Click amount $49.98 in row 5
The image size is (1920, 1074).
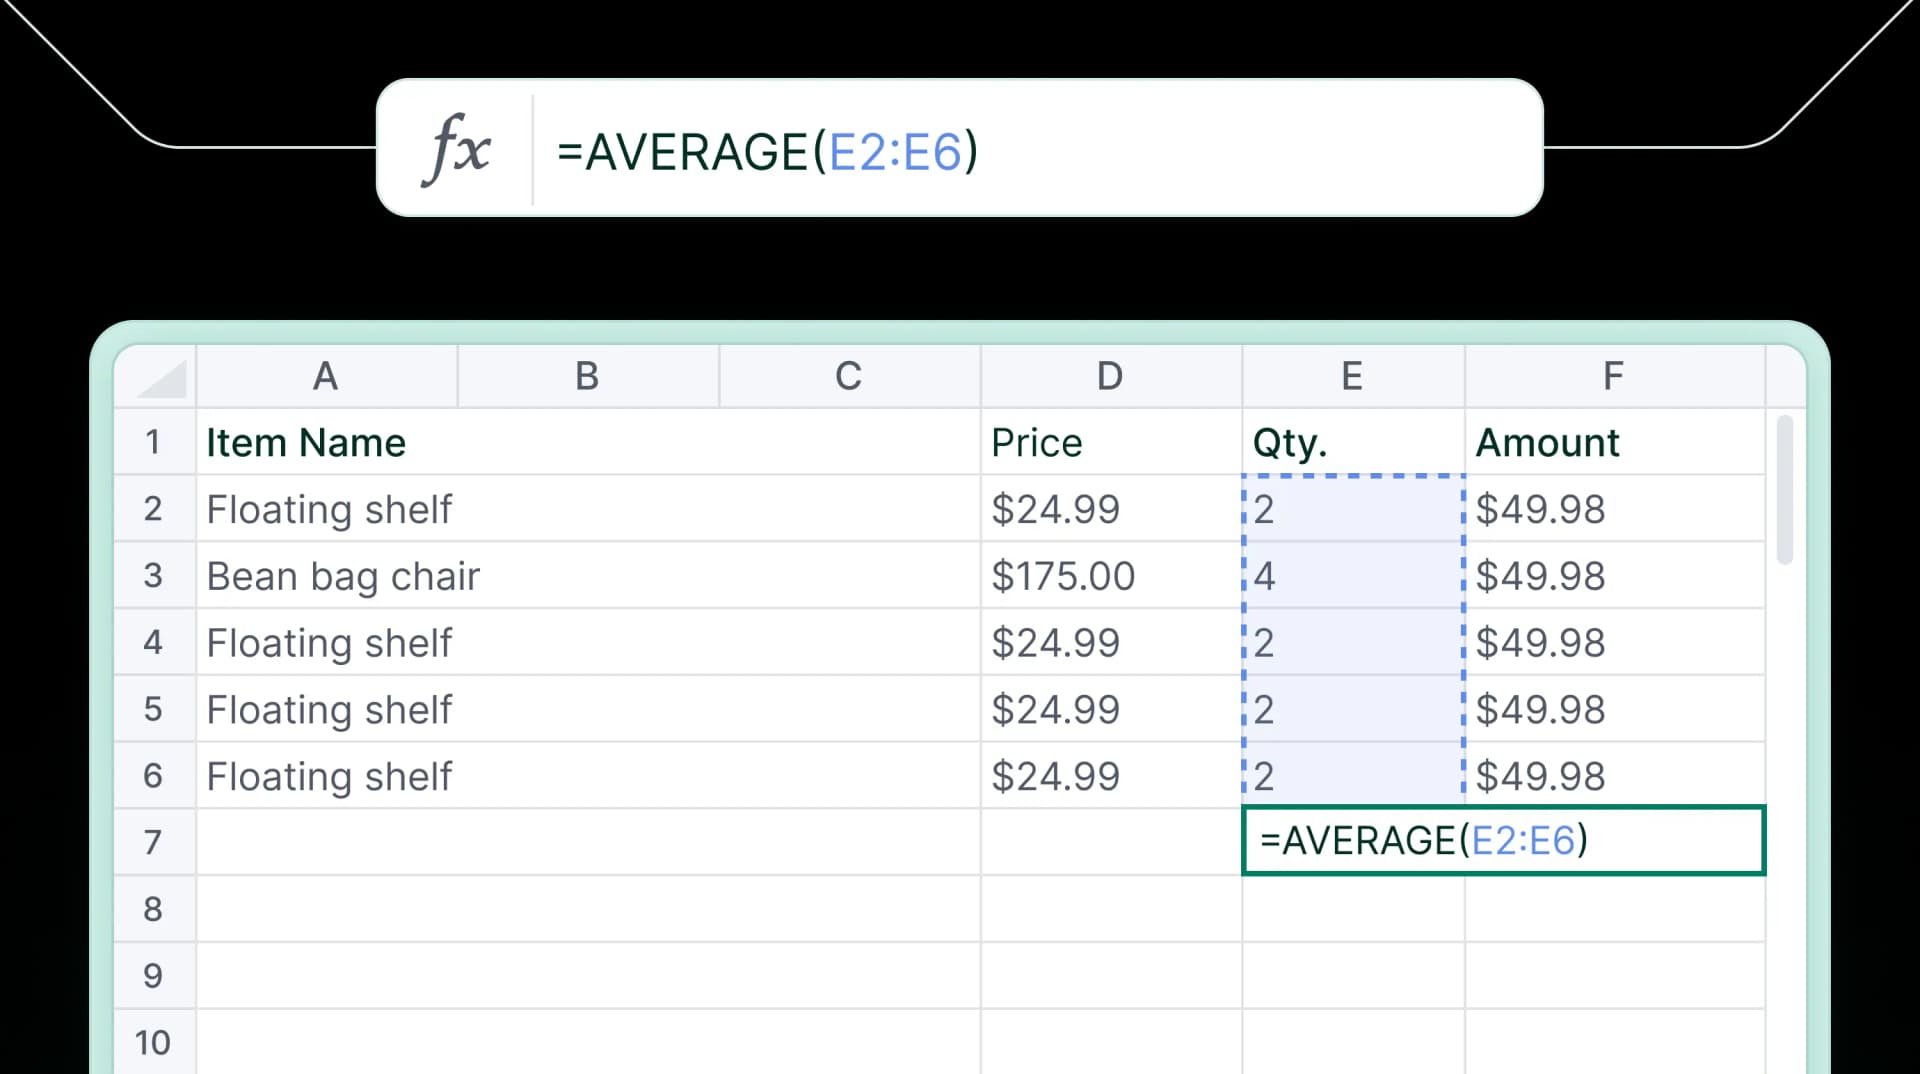(1614, 709)
